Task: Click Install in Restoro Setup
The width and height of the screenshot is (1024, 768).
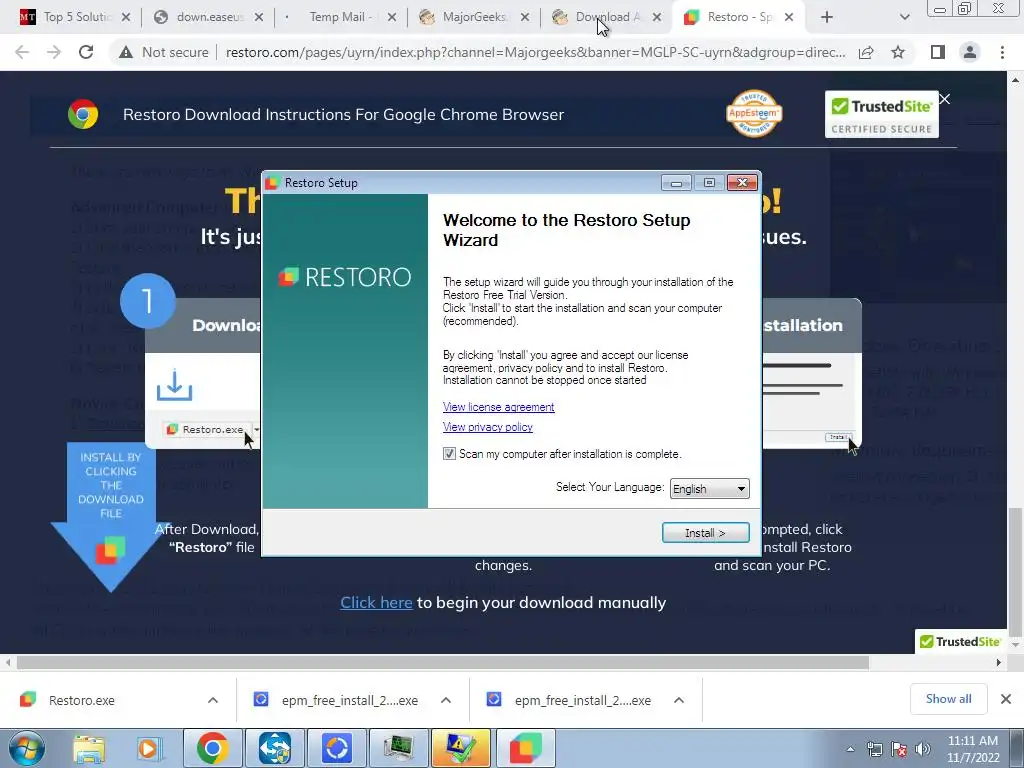Action: pos(705,533)
